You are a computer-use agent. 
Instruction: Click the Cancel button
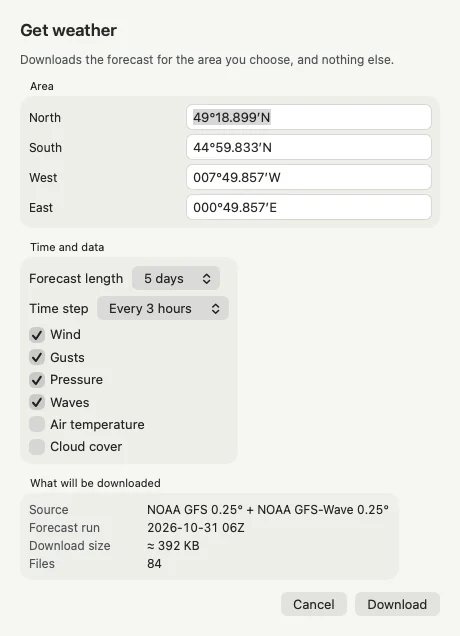tap(314, 604)
